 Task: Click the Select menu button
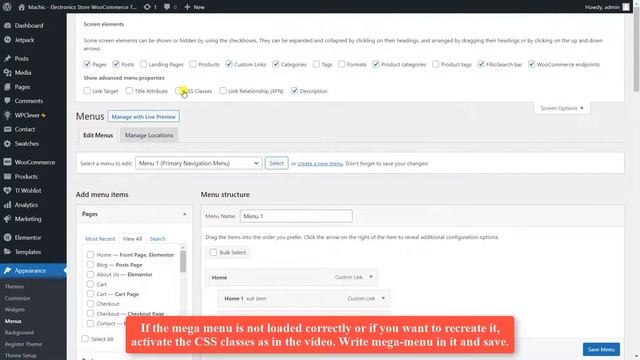(x=276, y=163)
